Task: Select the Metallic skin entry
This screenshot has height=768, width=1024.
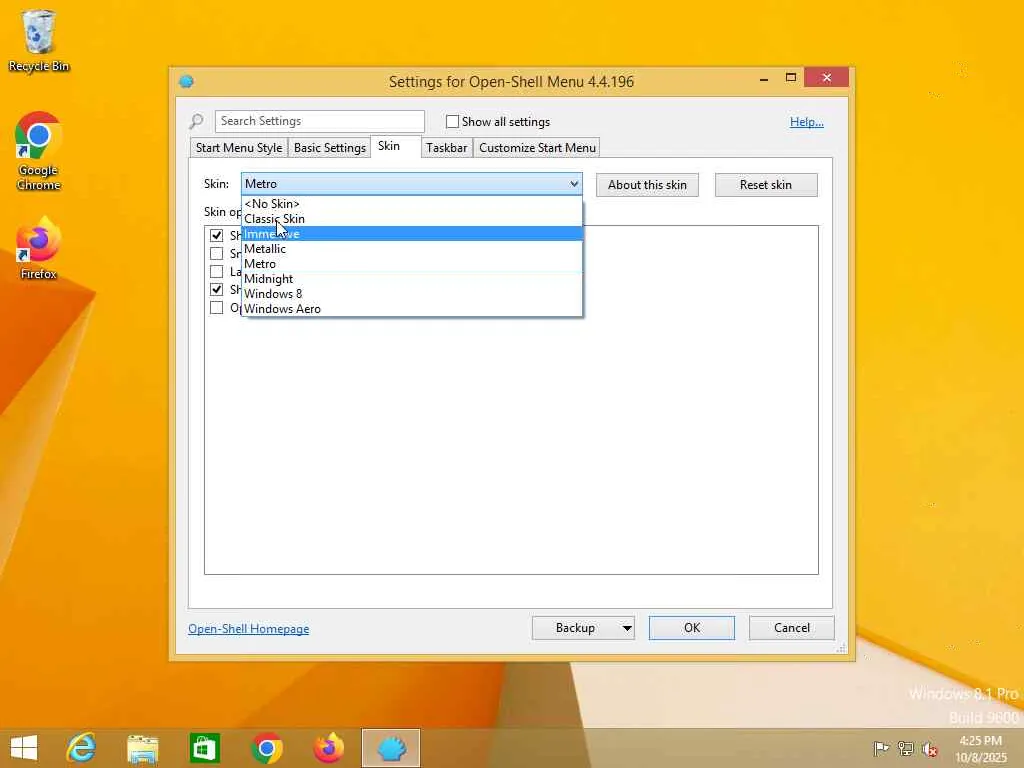Action: point(412,249)
